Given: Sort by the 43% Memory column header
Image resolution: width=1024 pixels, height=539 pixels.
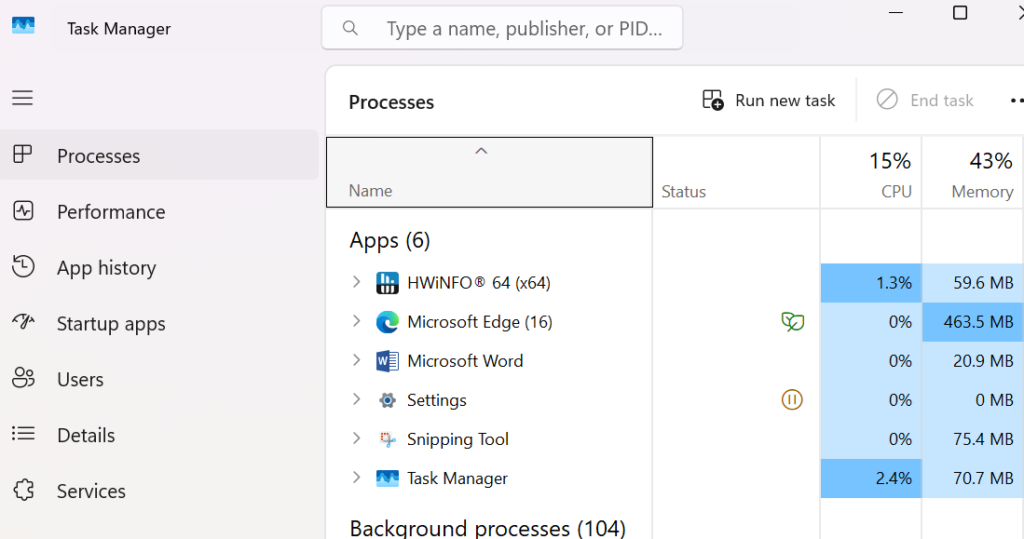Looking at the screenshot, I should click(972, 172).
